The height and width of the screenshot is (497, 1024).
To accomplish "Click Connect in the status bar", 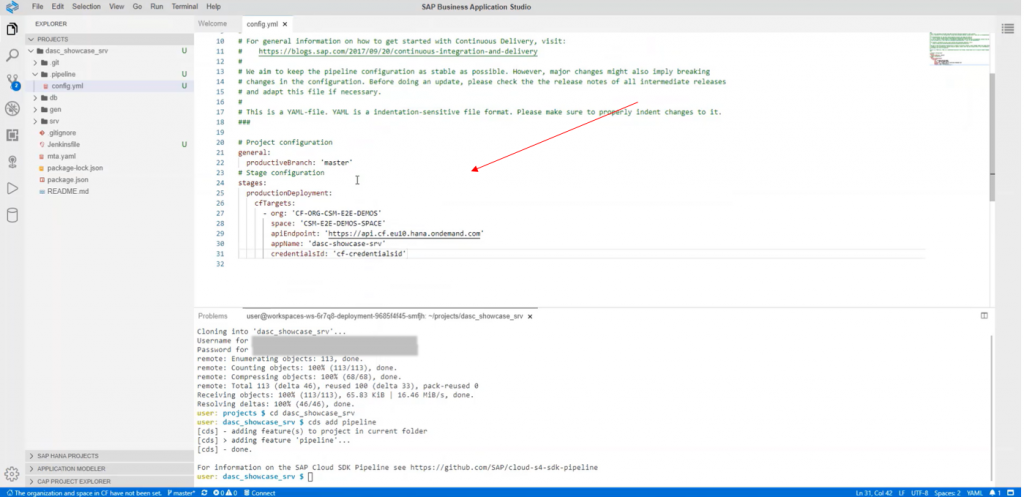I will [260, 493].
